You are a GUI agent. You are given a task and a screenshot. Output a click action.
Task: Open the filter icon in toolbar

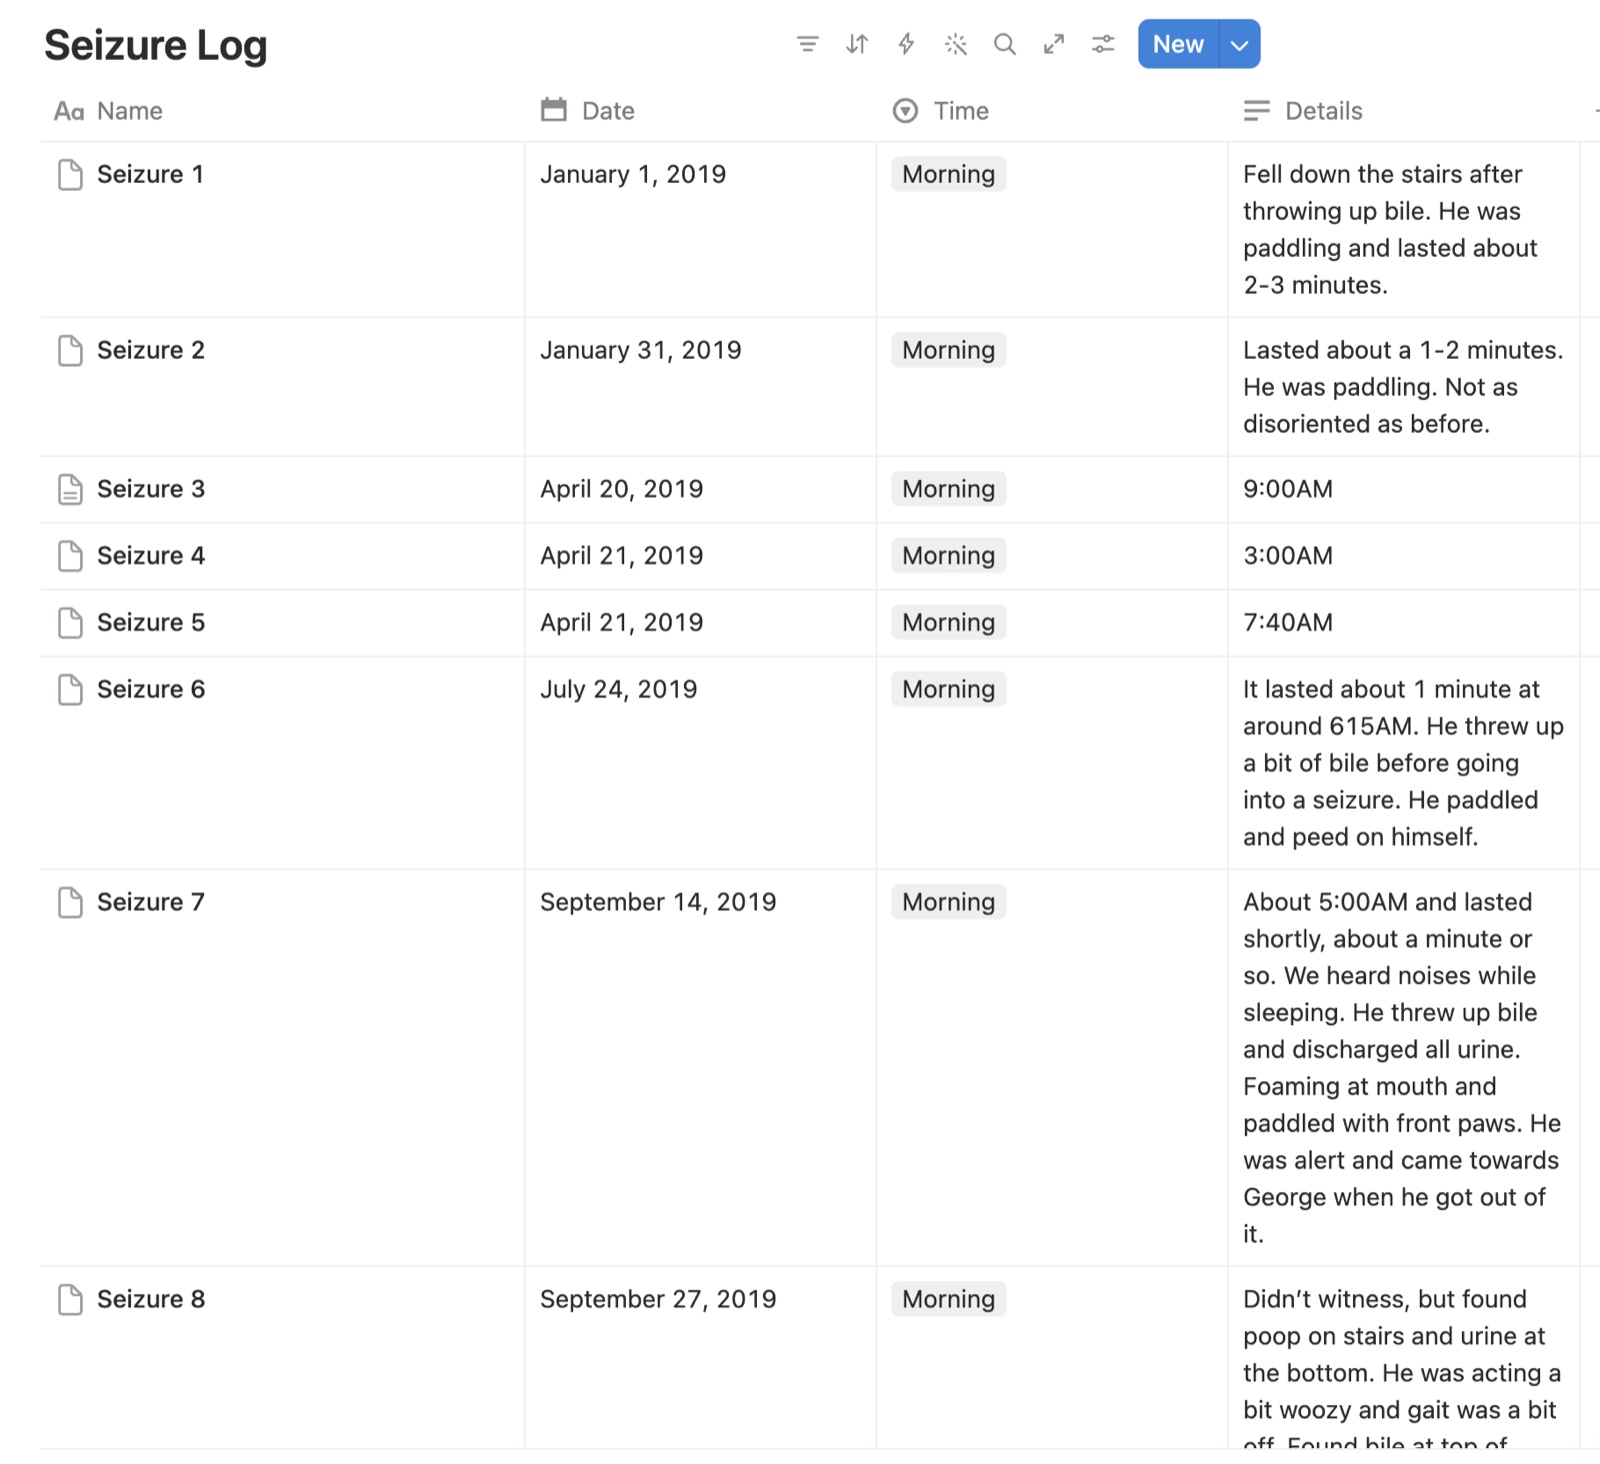(807, 44)
